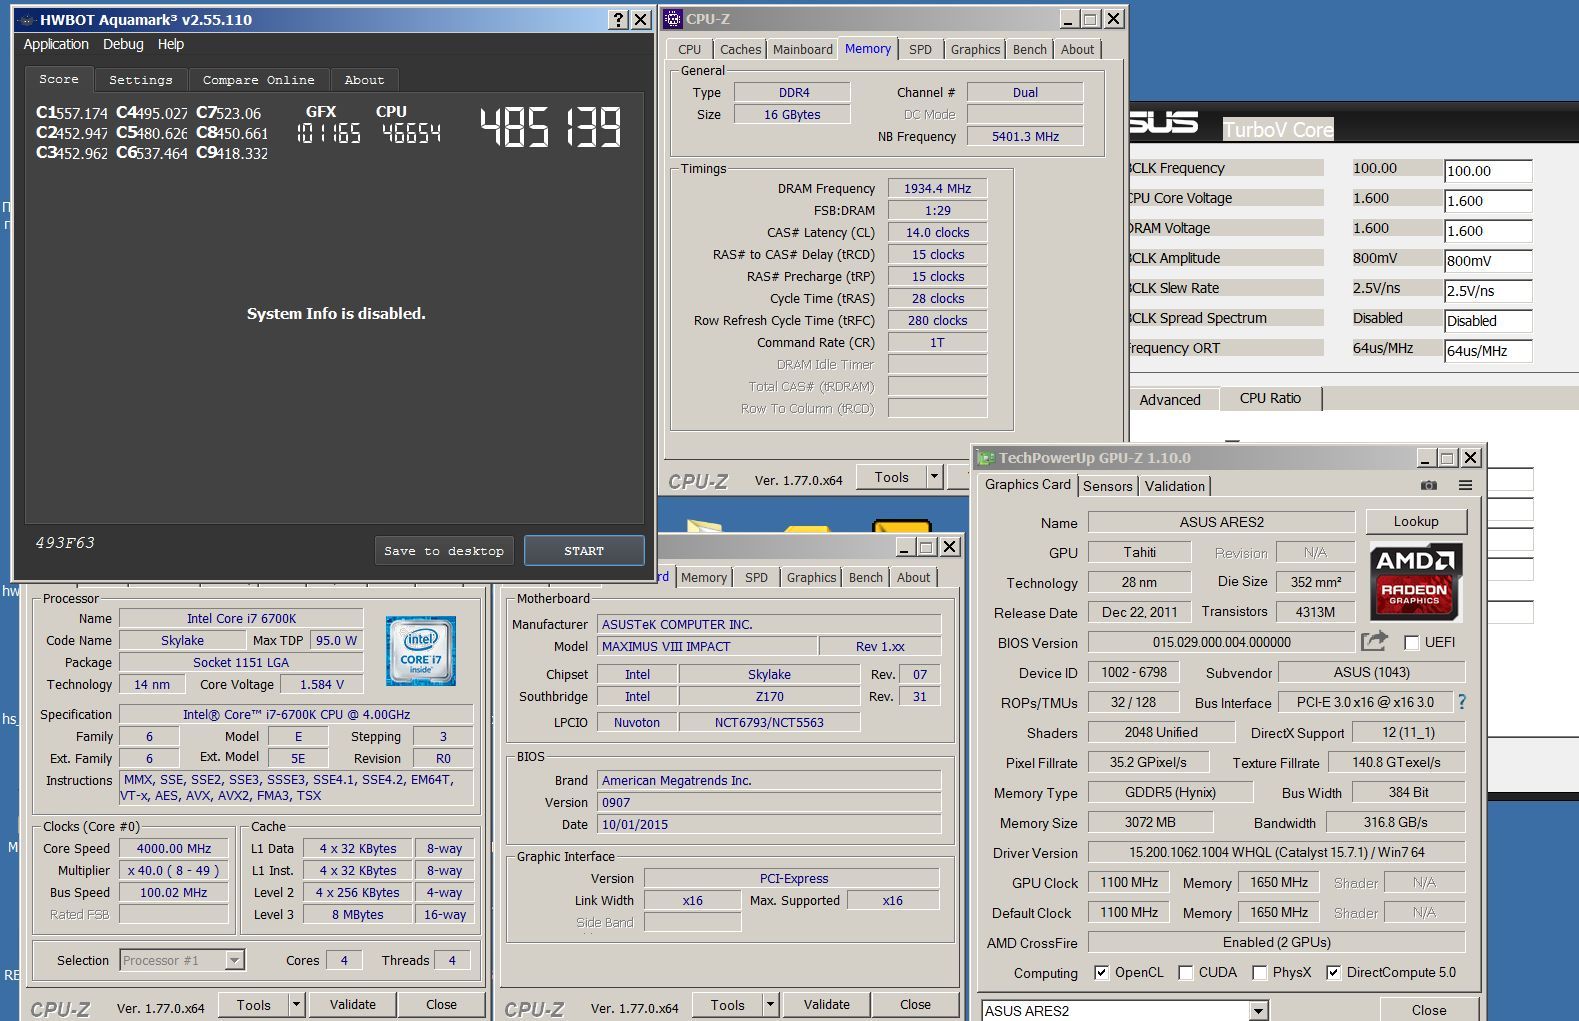The height and width of the screenshot is (1021, 1579).
Task: Click the AMD Radeon Graphics logo
Action: coord(1415,582)
